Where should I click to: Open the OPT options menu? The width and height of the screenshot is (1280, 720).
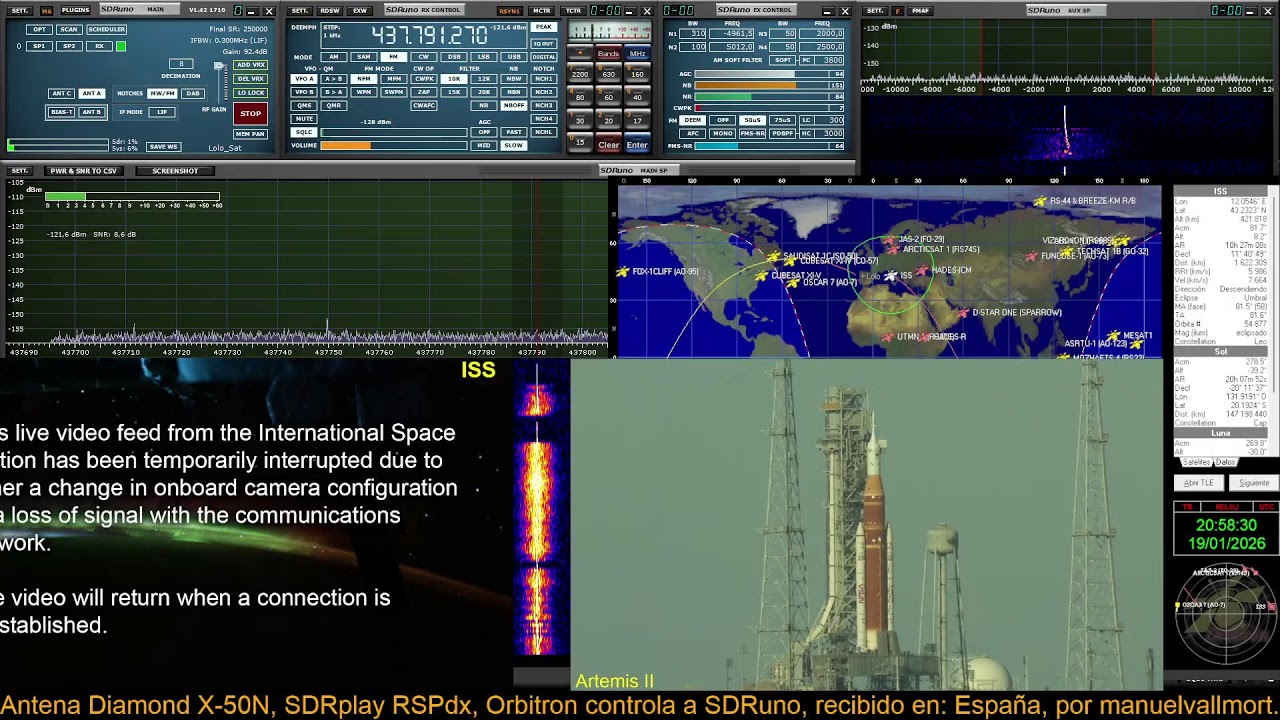click(39, 29)
